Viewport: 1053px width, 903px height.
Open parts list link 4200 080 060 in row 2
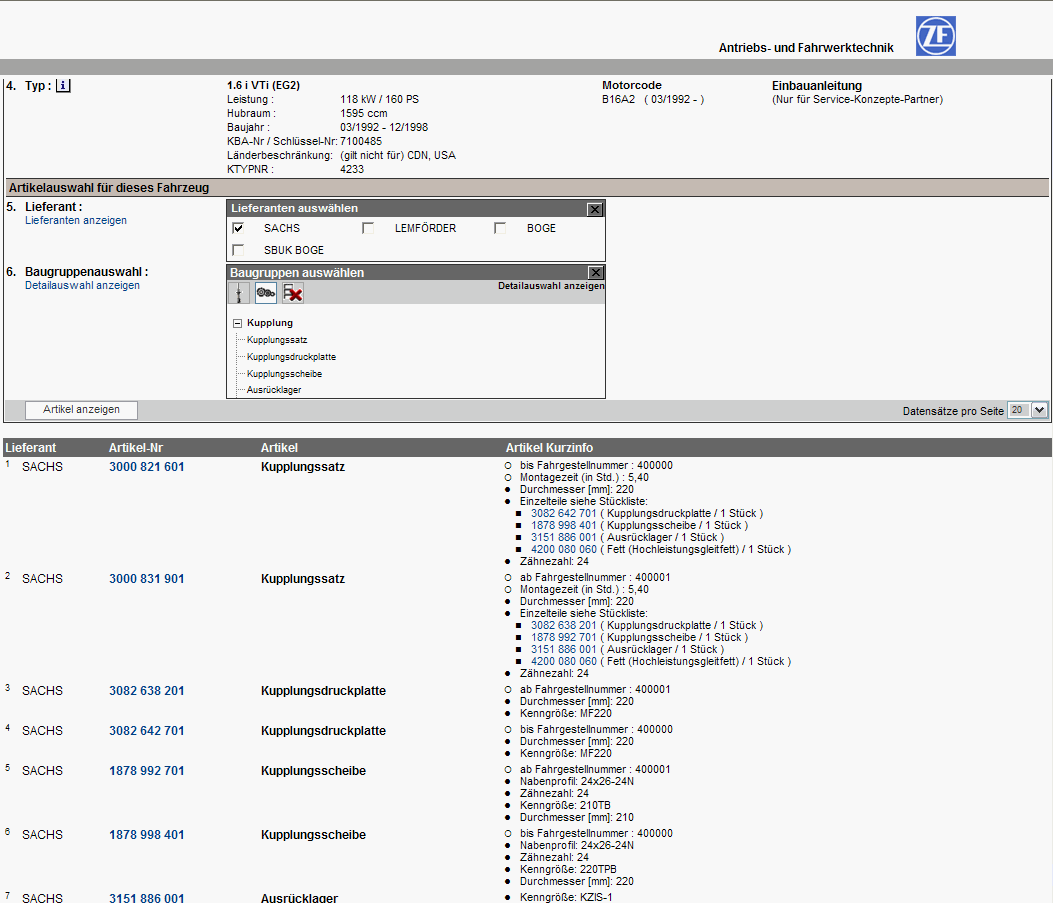(x=563, y=662)
